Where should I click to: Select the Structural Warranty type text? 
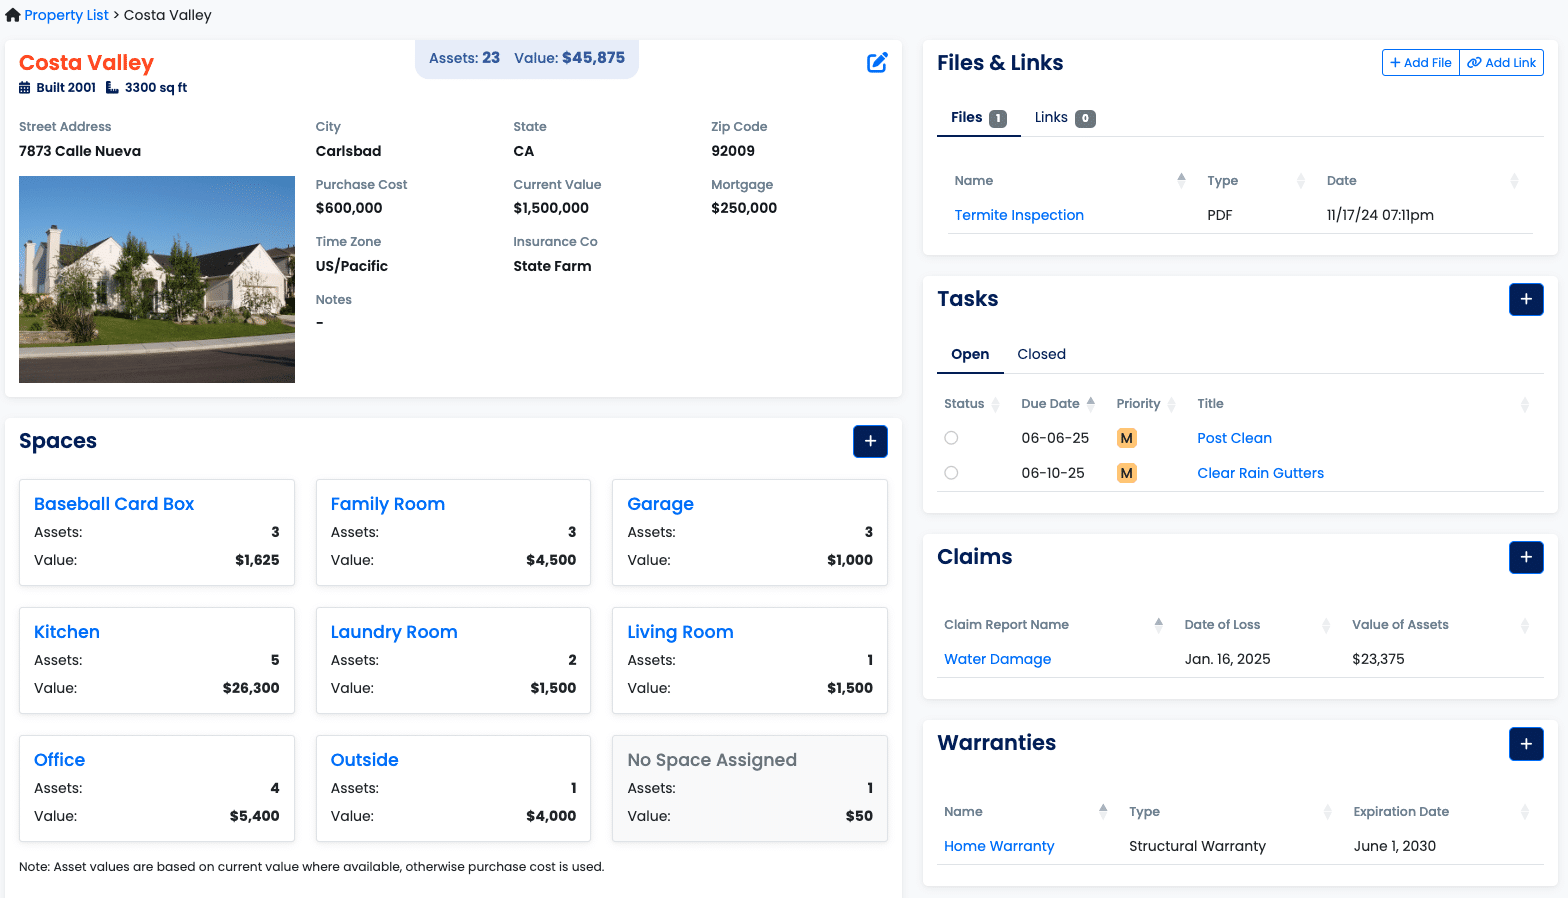(1197, 846)
